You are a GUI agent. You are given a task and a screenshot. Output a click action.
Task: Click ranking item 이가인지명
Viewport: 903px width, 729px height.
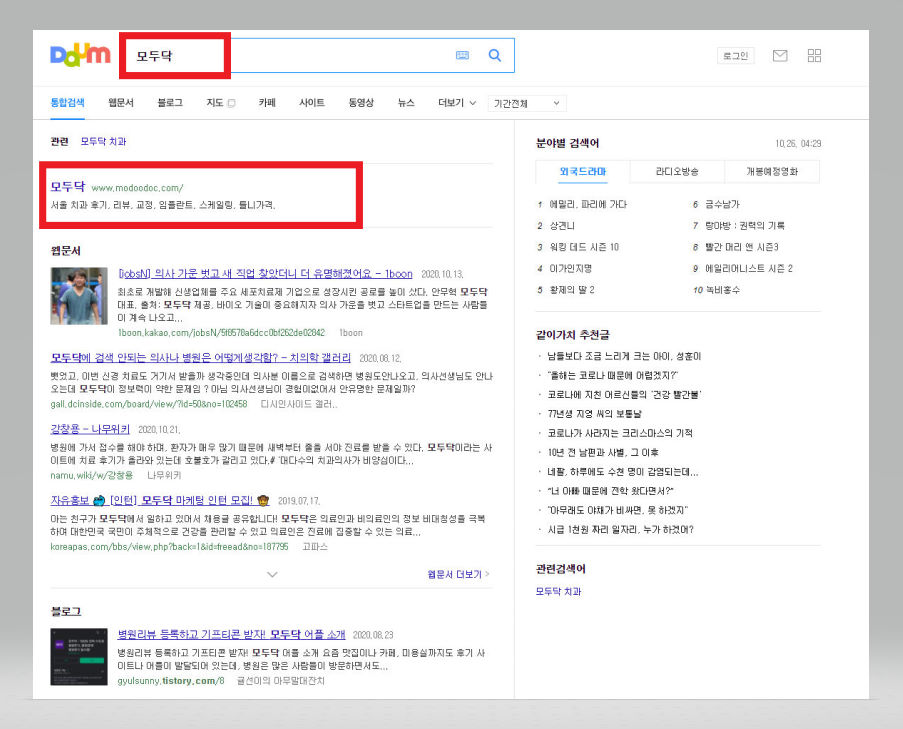tap(570, 268)
